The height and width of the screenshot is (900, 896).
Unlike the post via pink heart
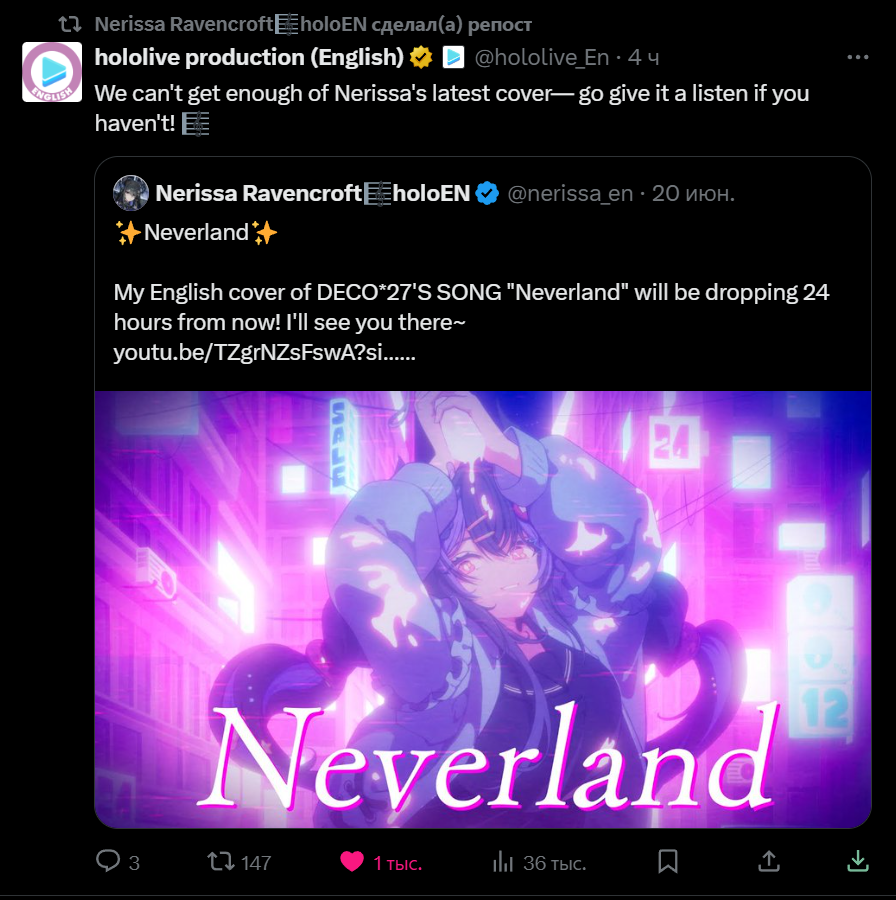[x=352, y=862]
